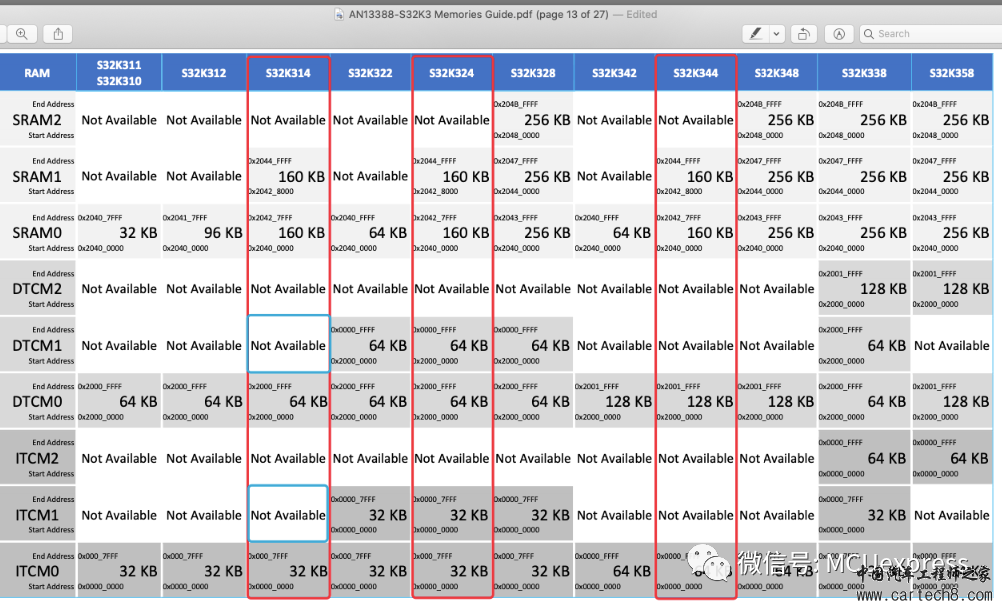Select the SRAM0 row label
Screen dimensions: 1002x611
coord(37,233)
